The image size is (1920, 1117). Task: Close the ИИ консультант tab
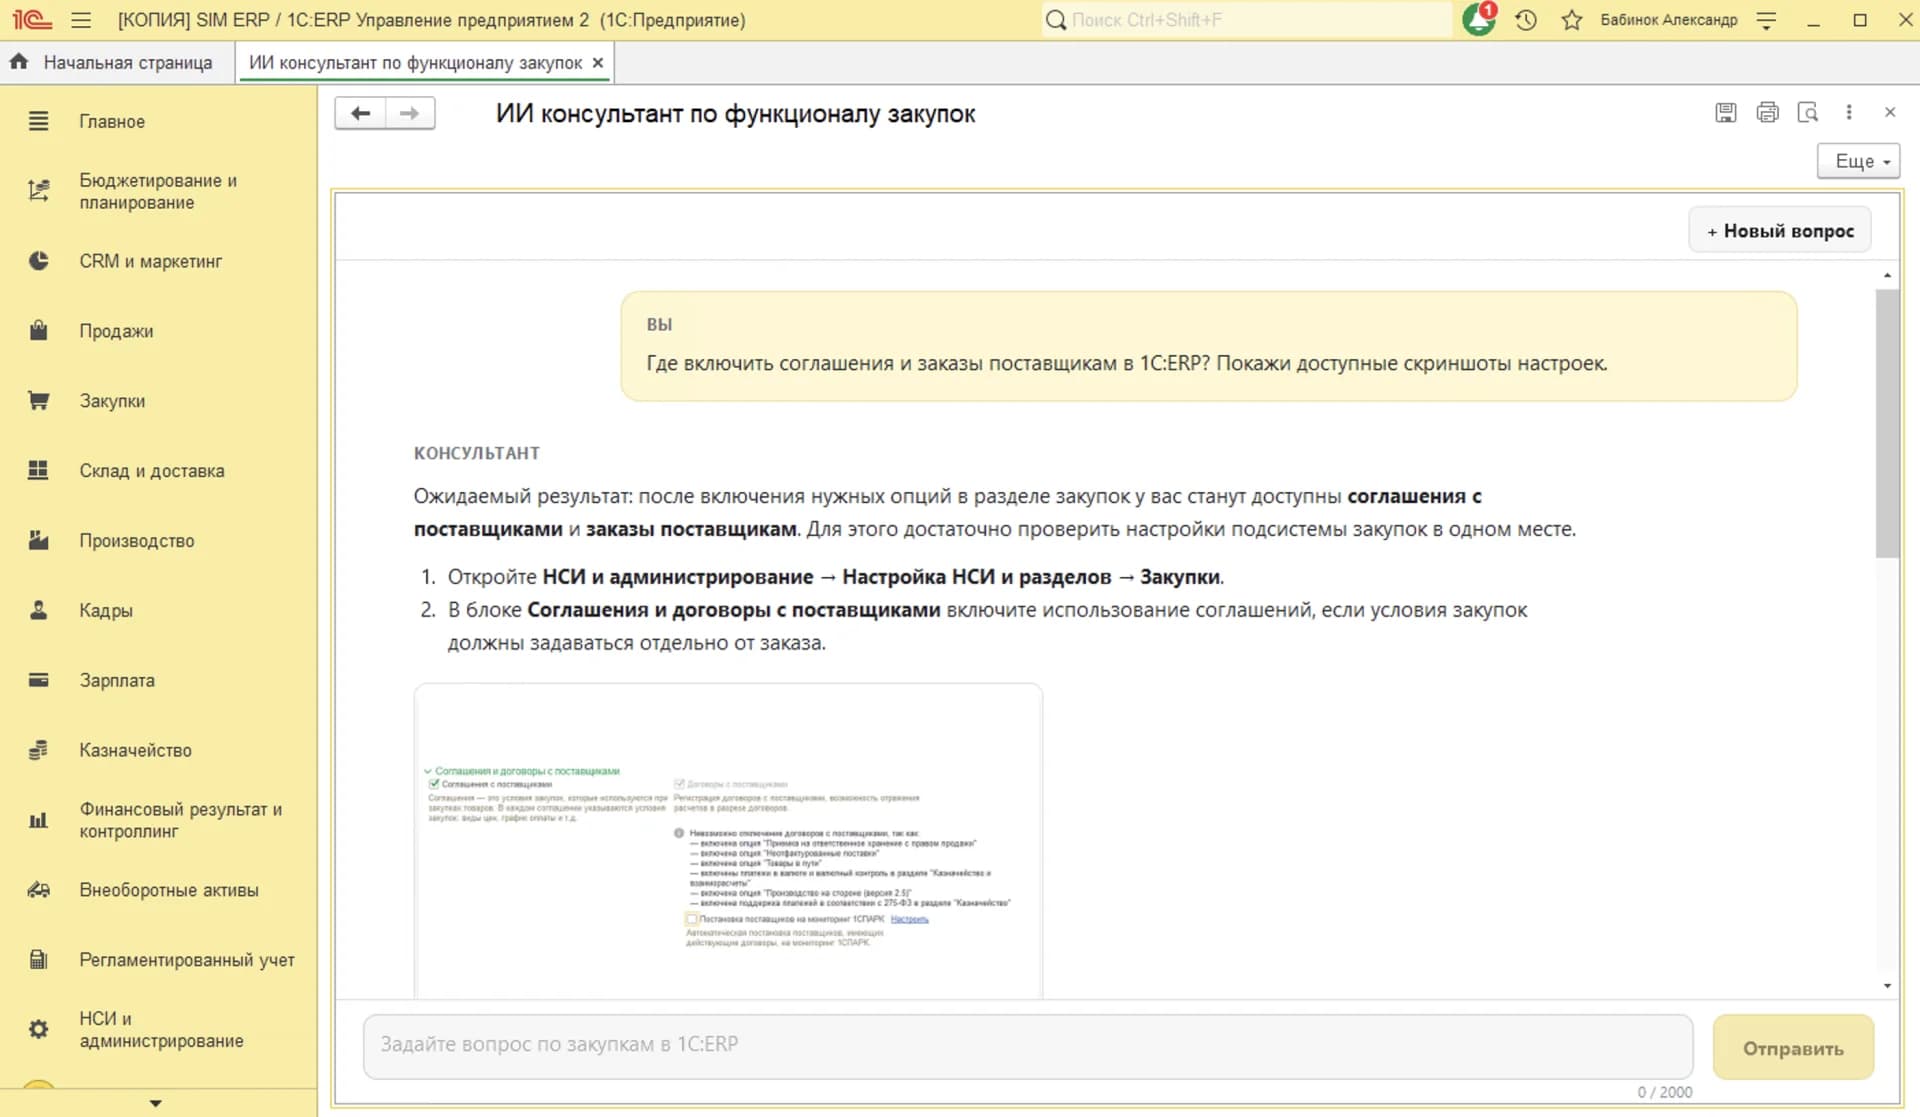click(598, 63)
